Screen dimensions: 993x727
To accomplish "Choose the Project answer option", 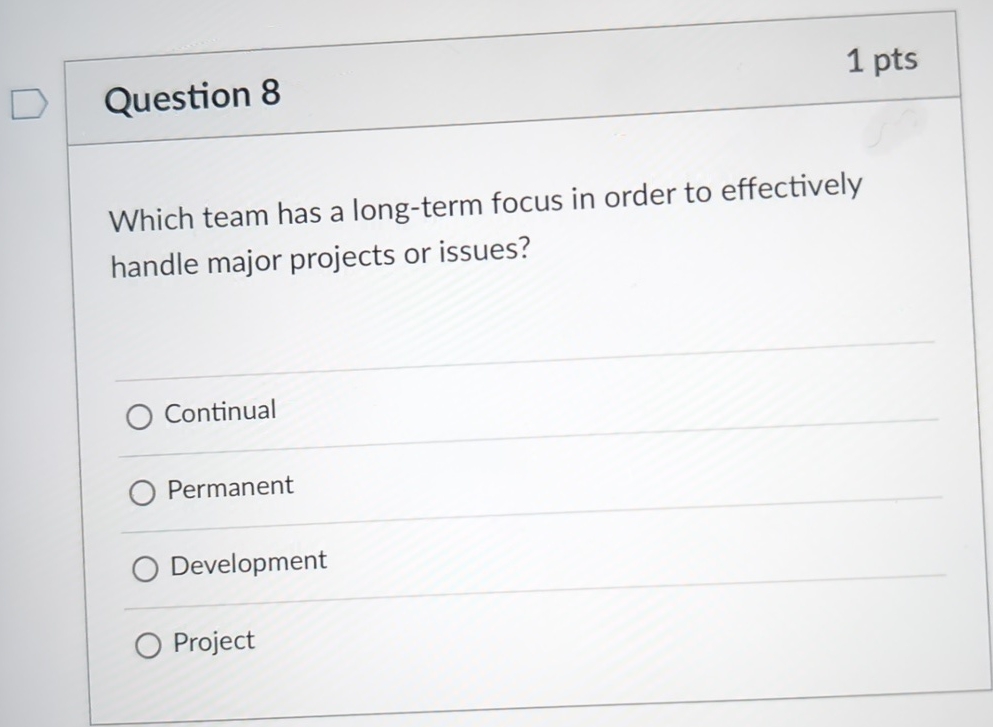I will coord(149,645).
